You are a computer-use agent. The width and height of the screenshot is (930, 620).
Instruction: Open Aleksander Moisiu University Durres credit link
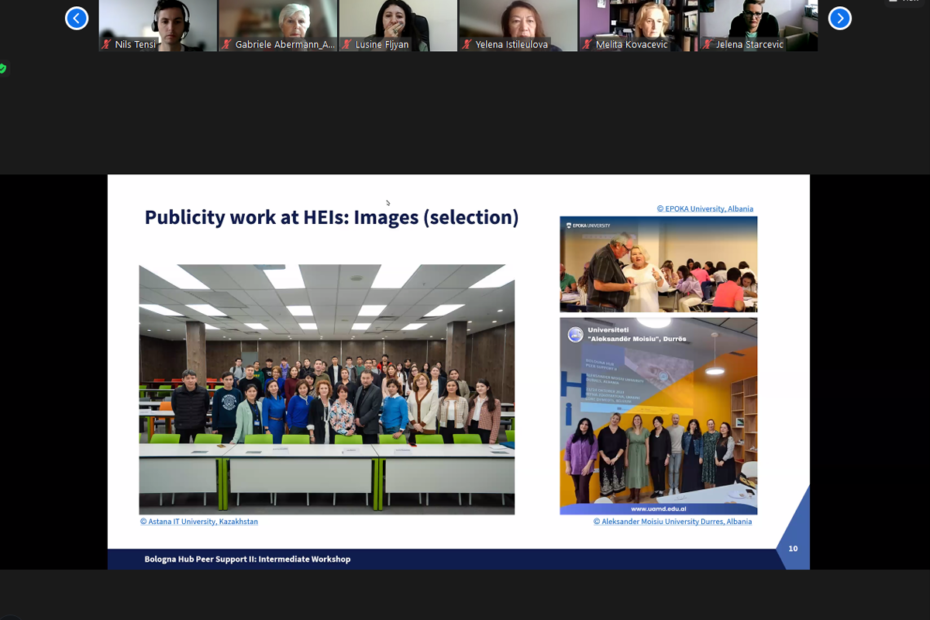point(673,522)
